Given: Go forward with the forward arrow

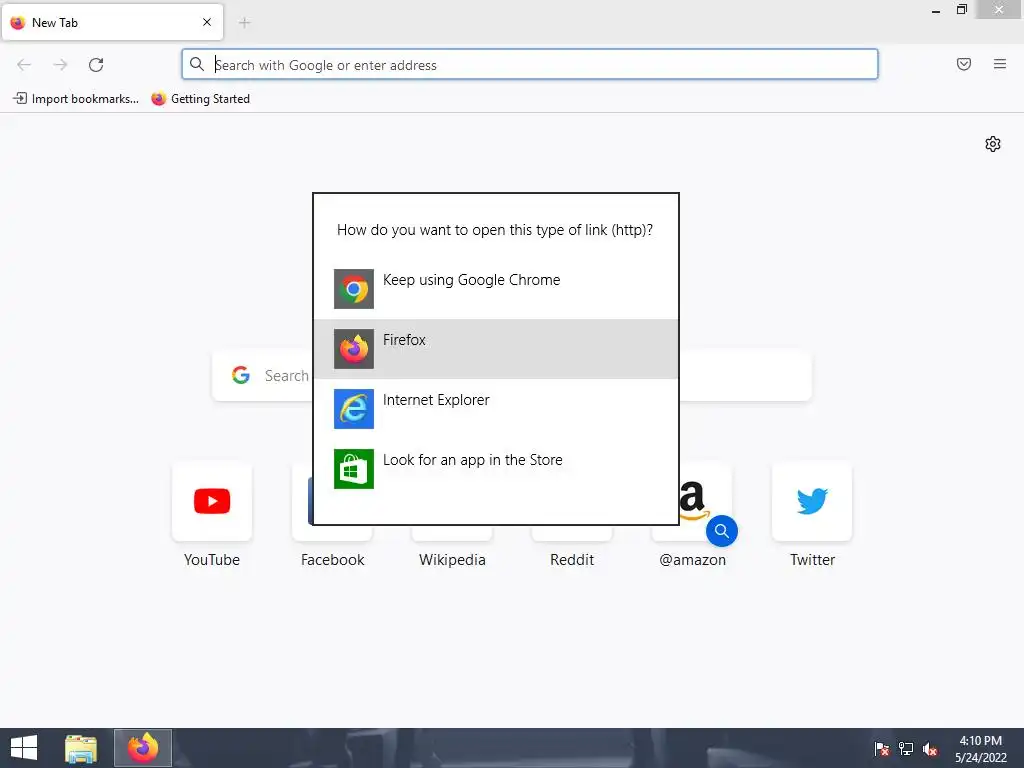Looking at the screenshot, I should [x=60, y=65].
